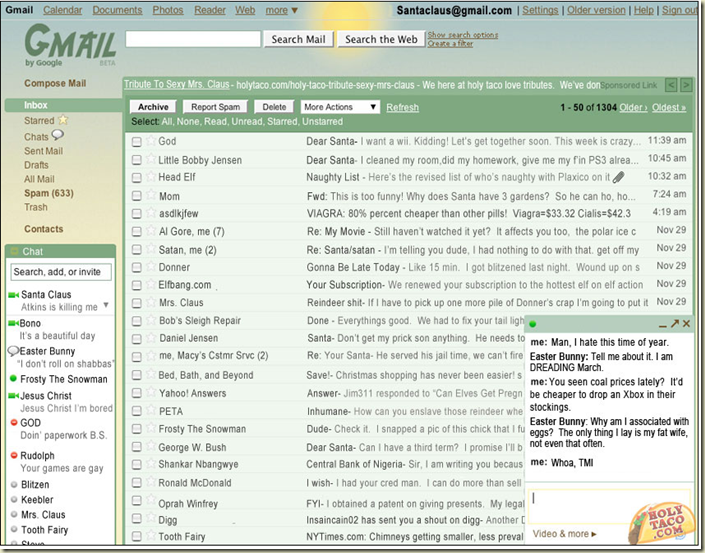Star the Donner email

click(x=151, y=267)
